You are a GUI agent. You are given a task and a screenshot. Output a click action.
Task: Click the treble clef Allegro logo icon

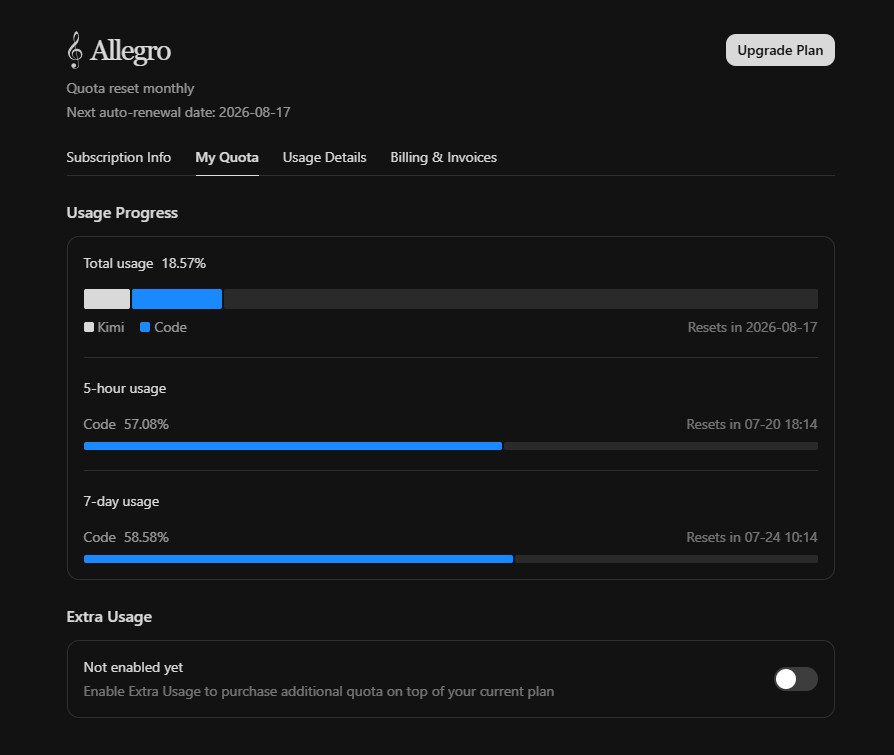click(75, 50)
